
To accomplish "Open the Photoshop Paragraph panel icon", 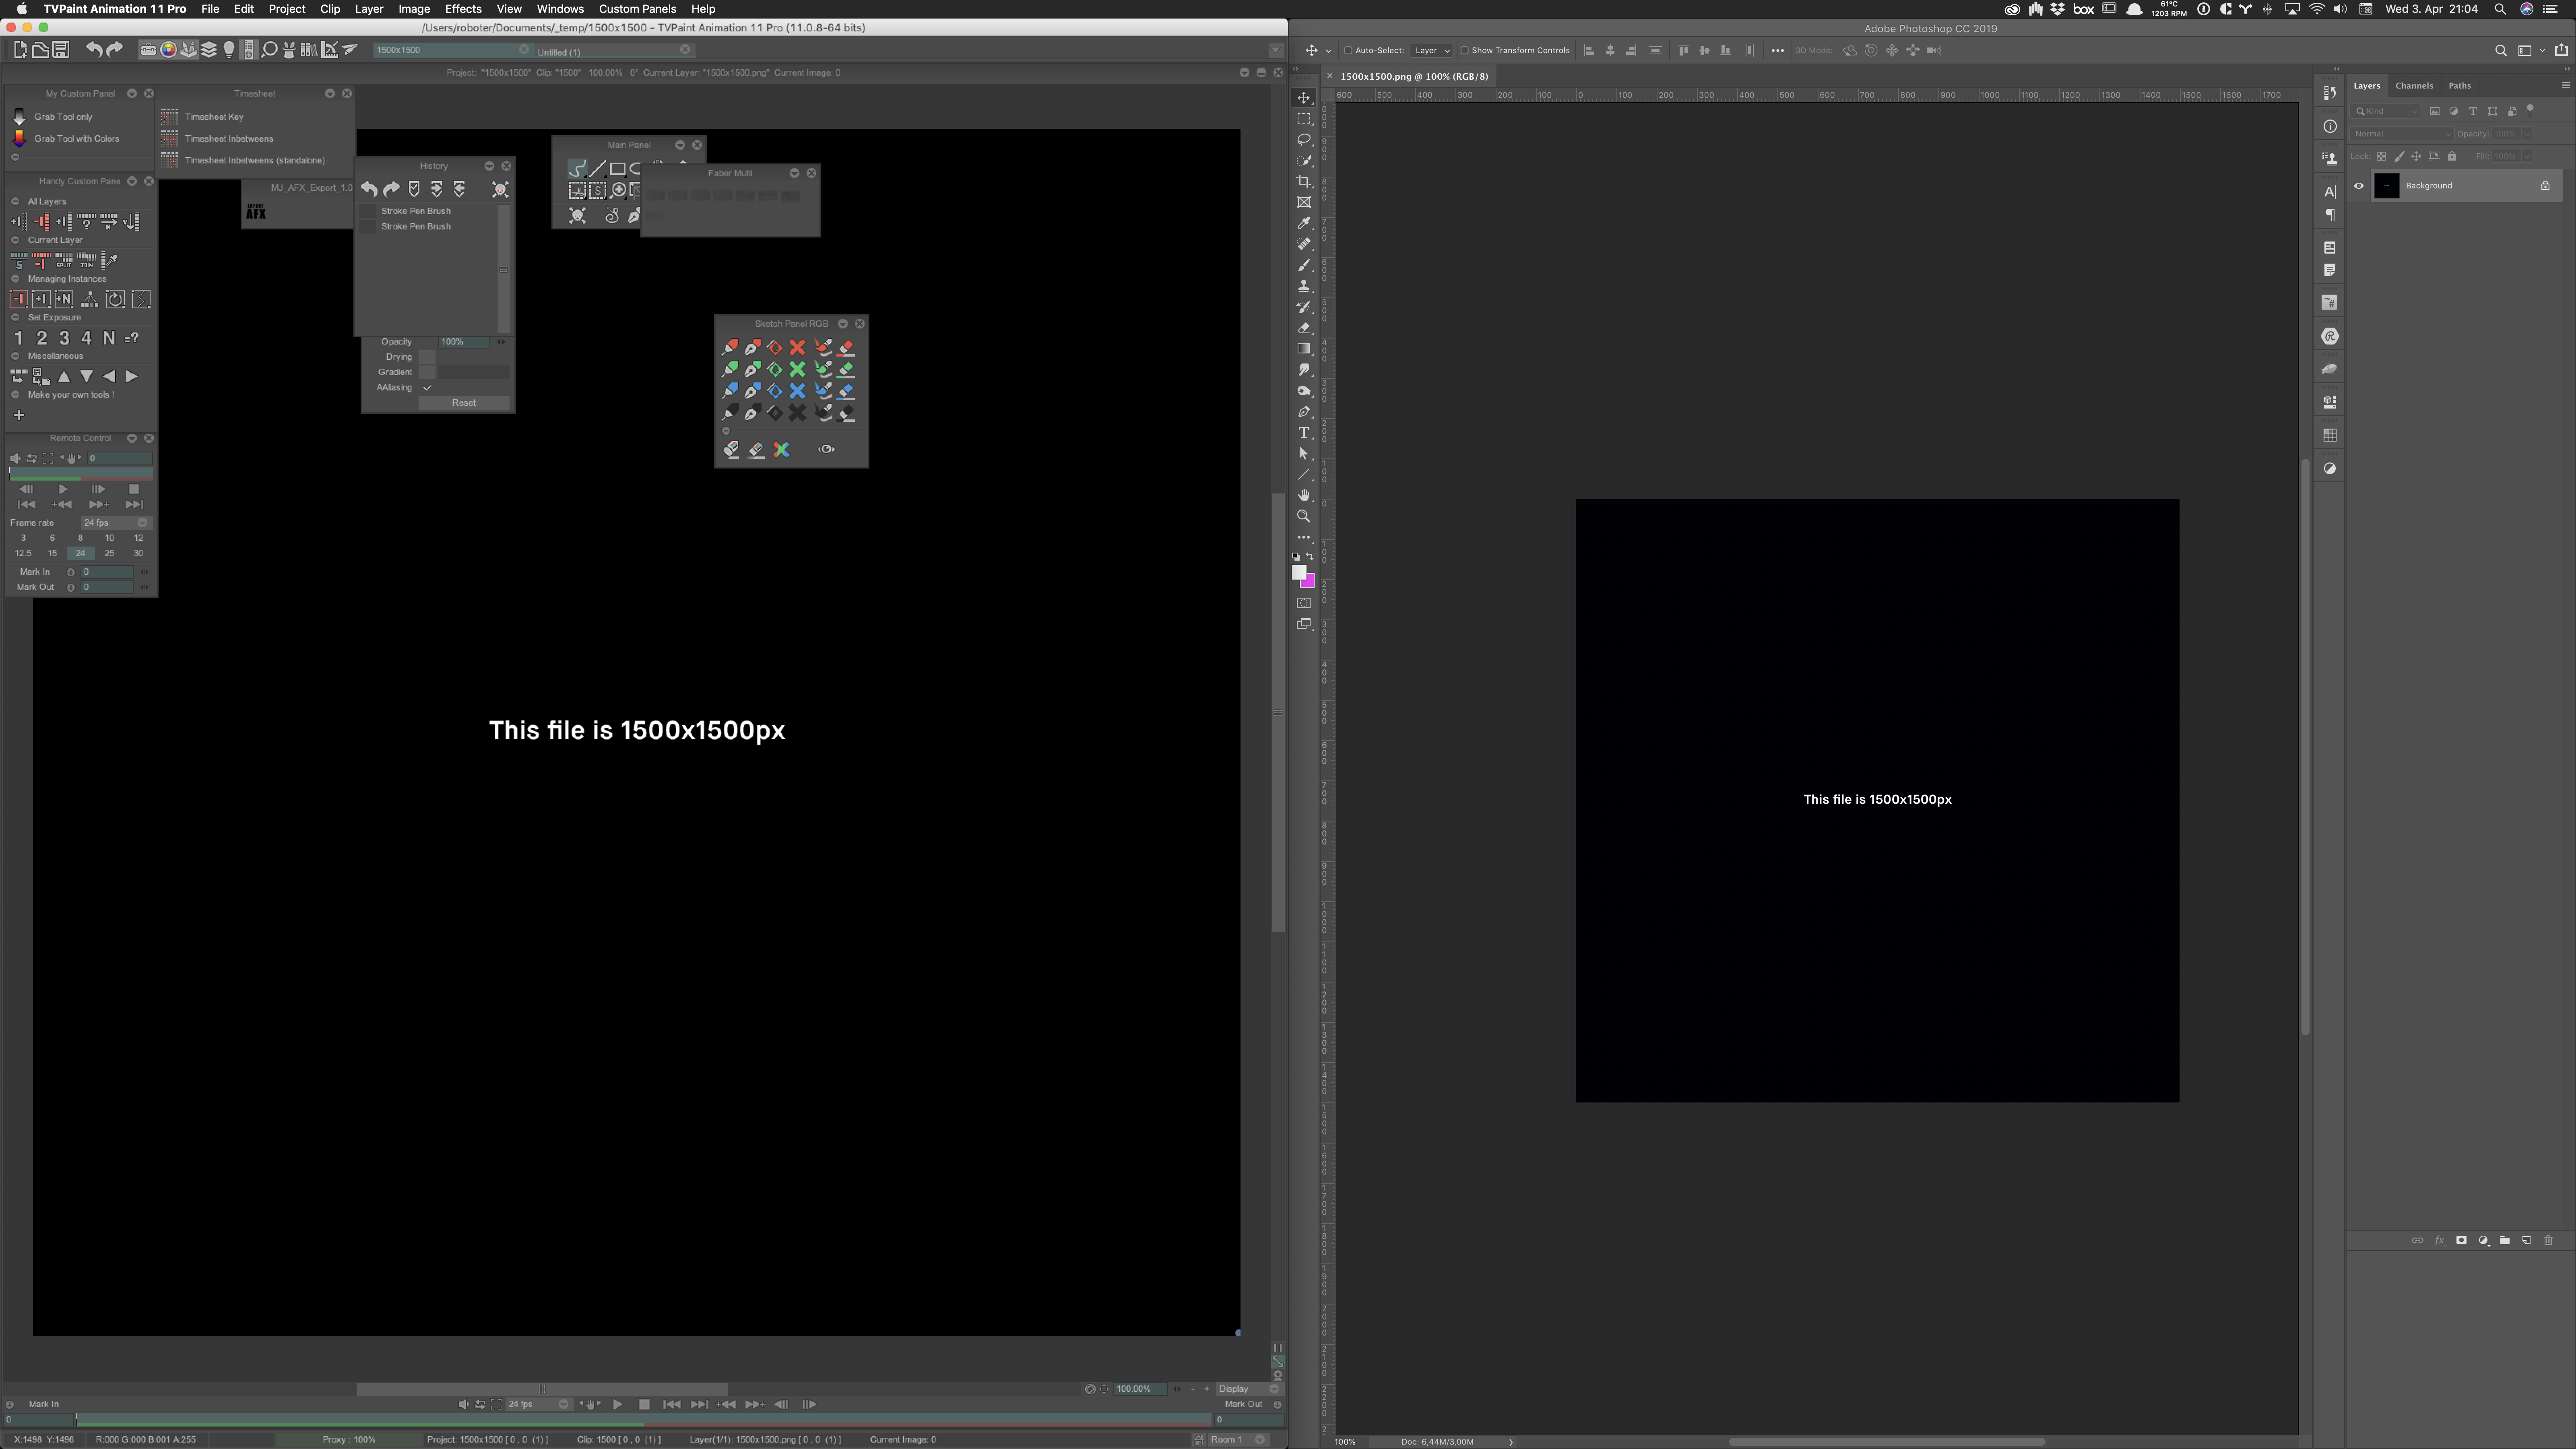I will [2330, 215].
